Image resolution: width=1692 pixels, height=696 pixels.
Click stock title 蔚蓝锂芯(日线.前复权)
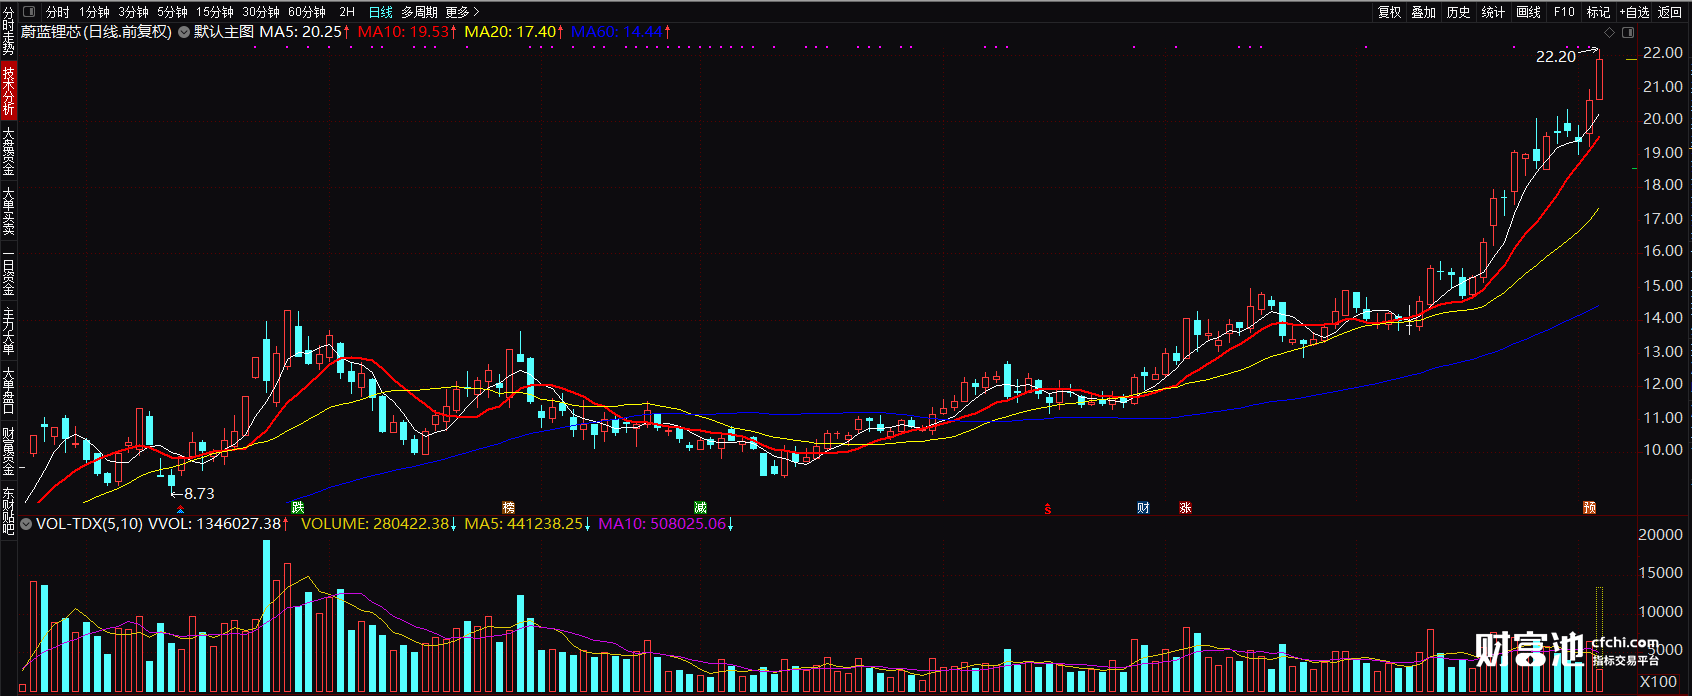(97, 32)
